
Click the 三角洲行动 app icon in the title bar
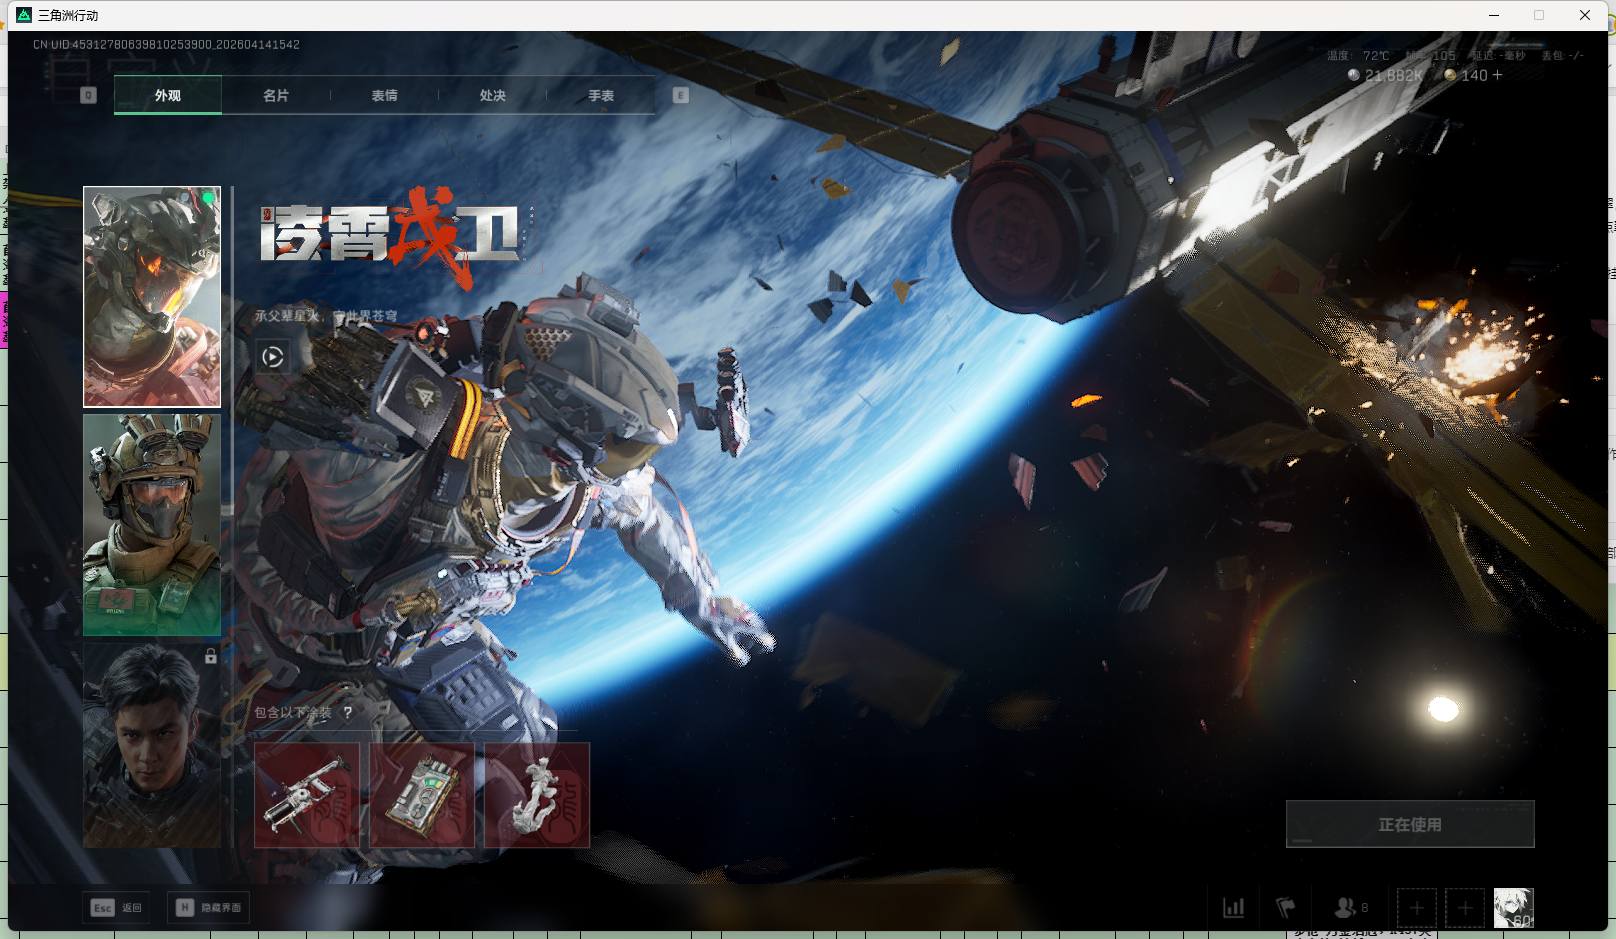coord(24,15)
